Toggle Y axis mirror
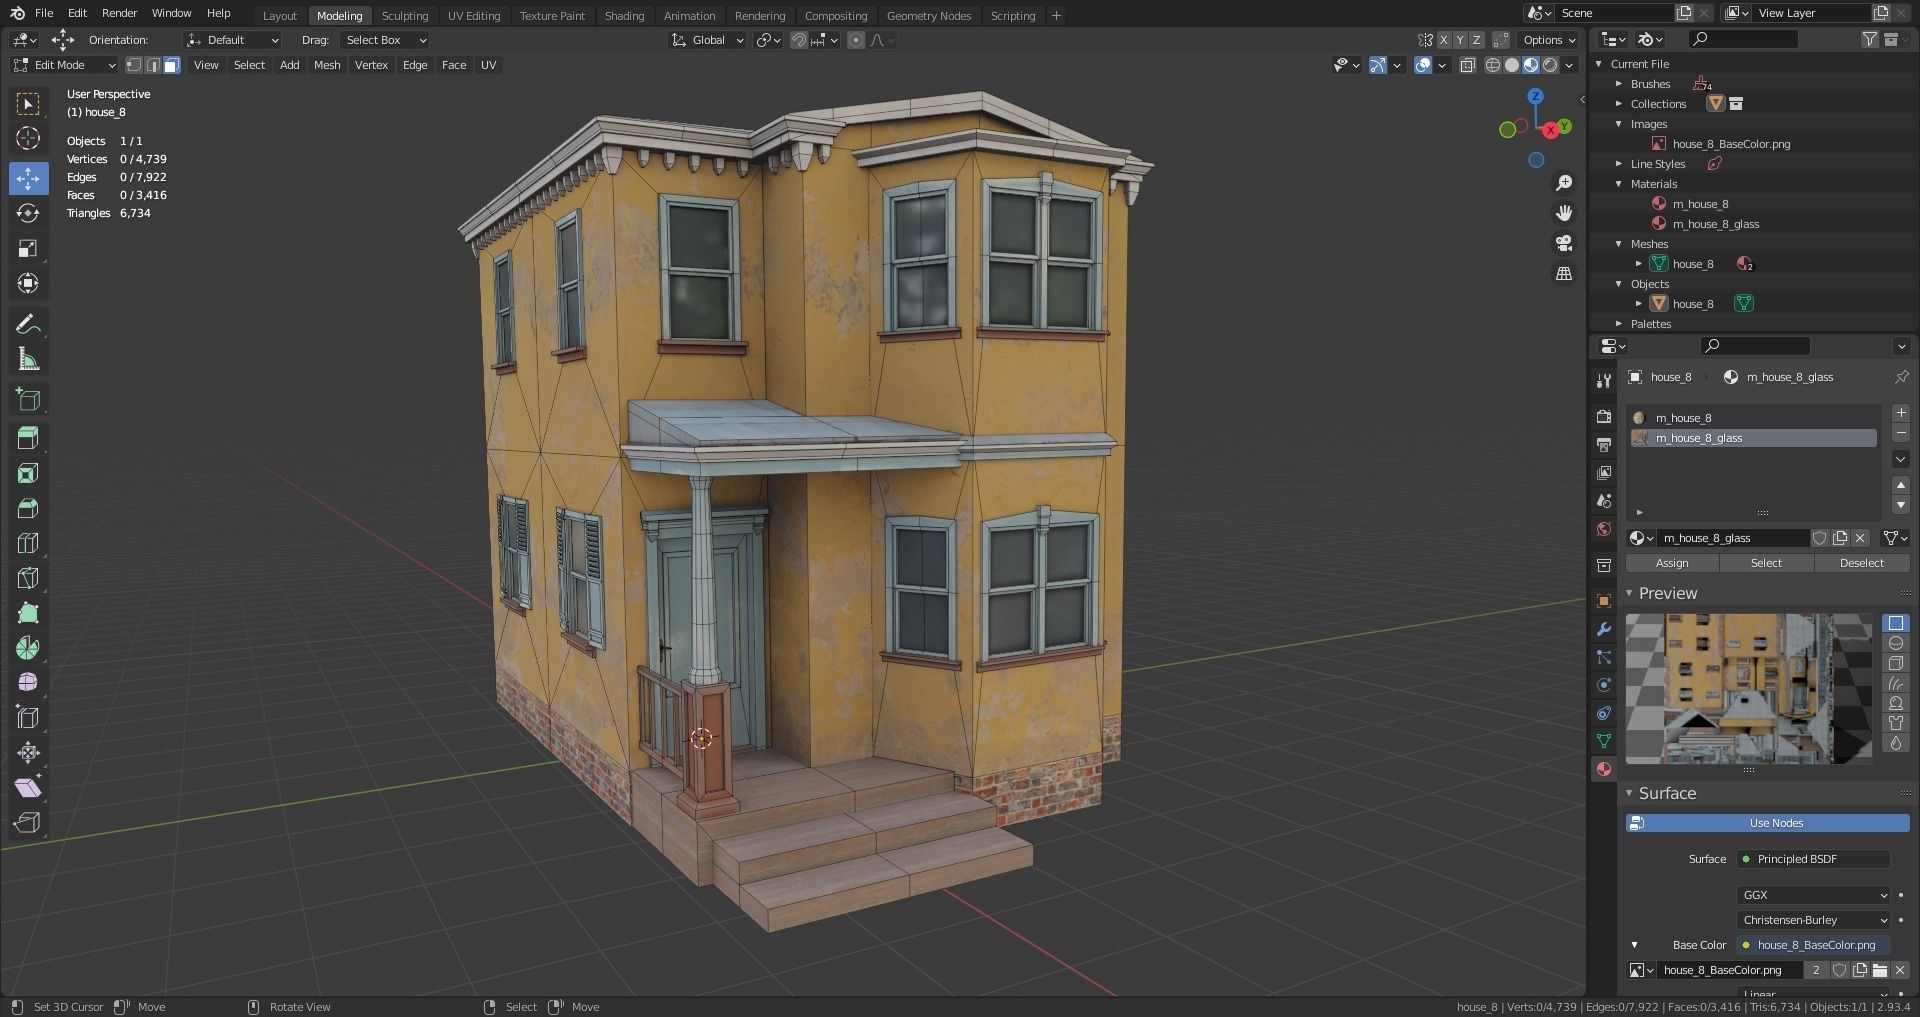1920x1017 pixels. pyautogui.click(x=1460, y=40)
